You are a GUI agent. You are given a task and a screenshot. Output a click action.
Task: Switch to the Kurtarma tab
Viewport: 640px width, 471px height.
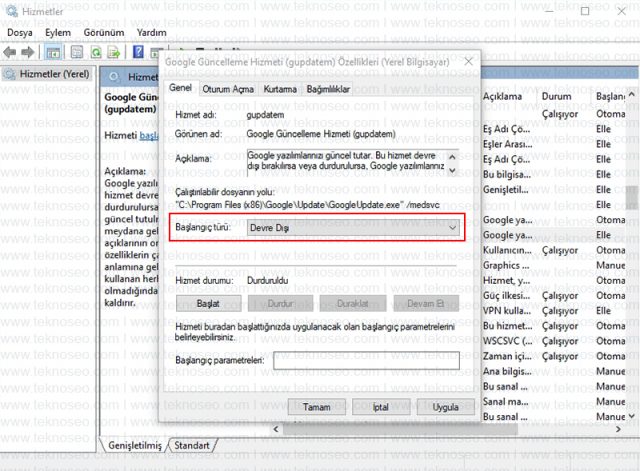280,89
